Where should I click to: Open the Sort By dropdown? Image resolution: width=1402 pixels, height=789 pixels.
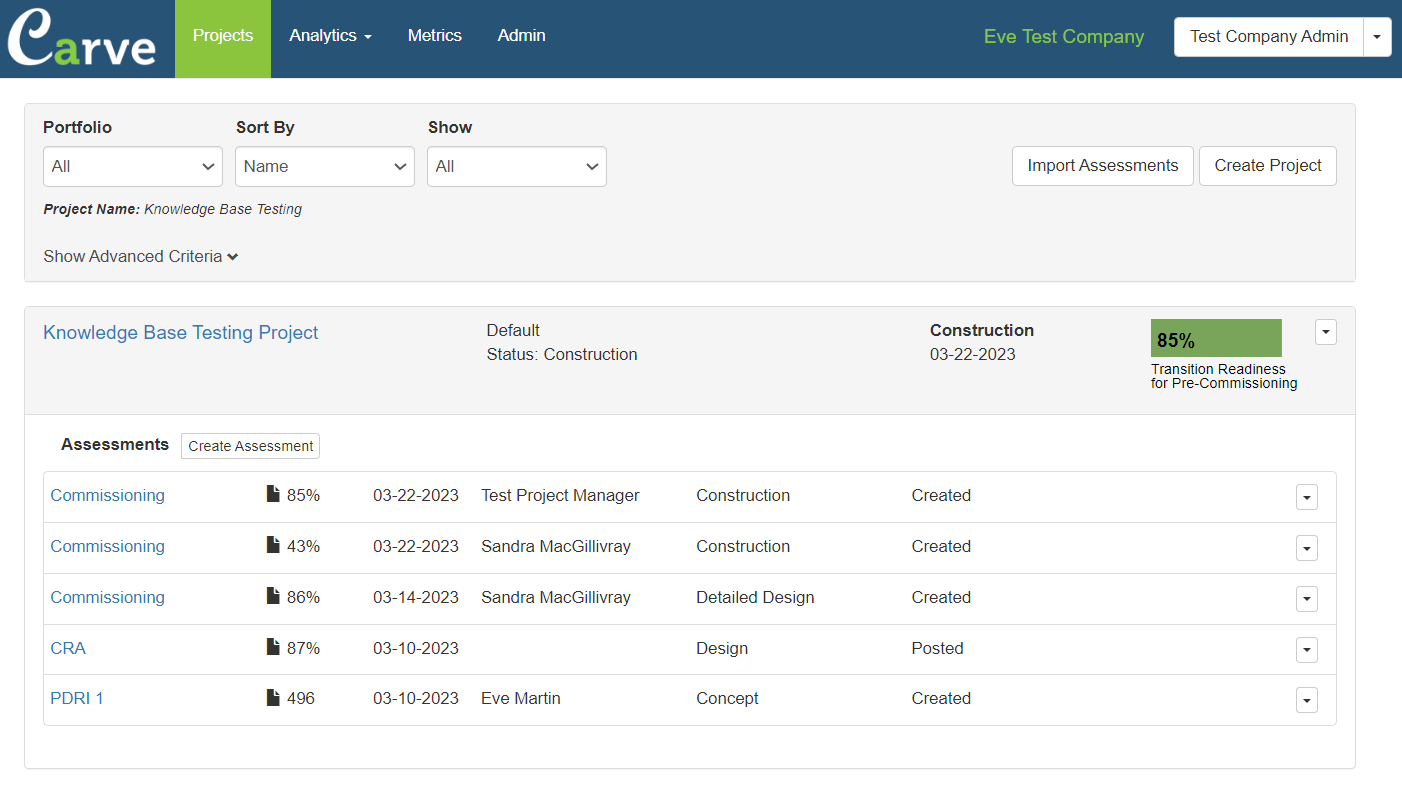pos(325,166)
